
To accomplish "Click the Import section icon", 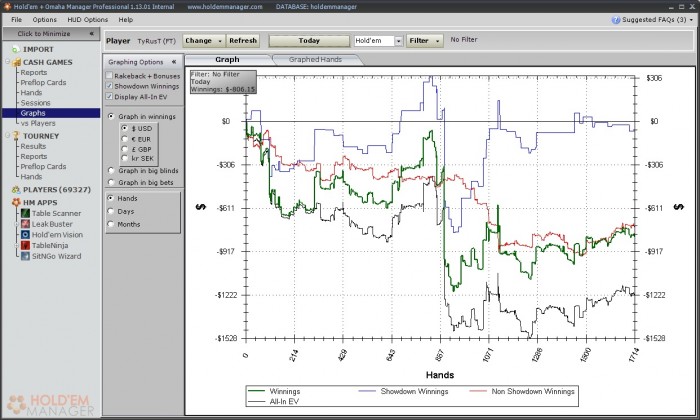I will coord(15,48).
